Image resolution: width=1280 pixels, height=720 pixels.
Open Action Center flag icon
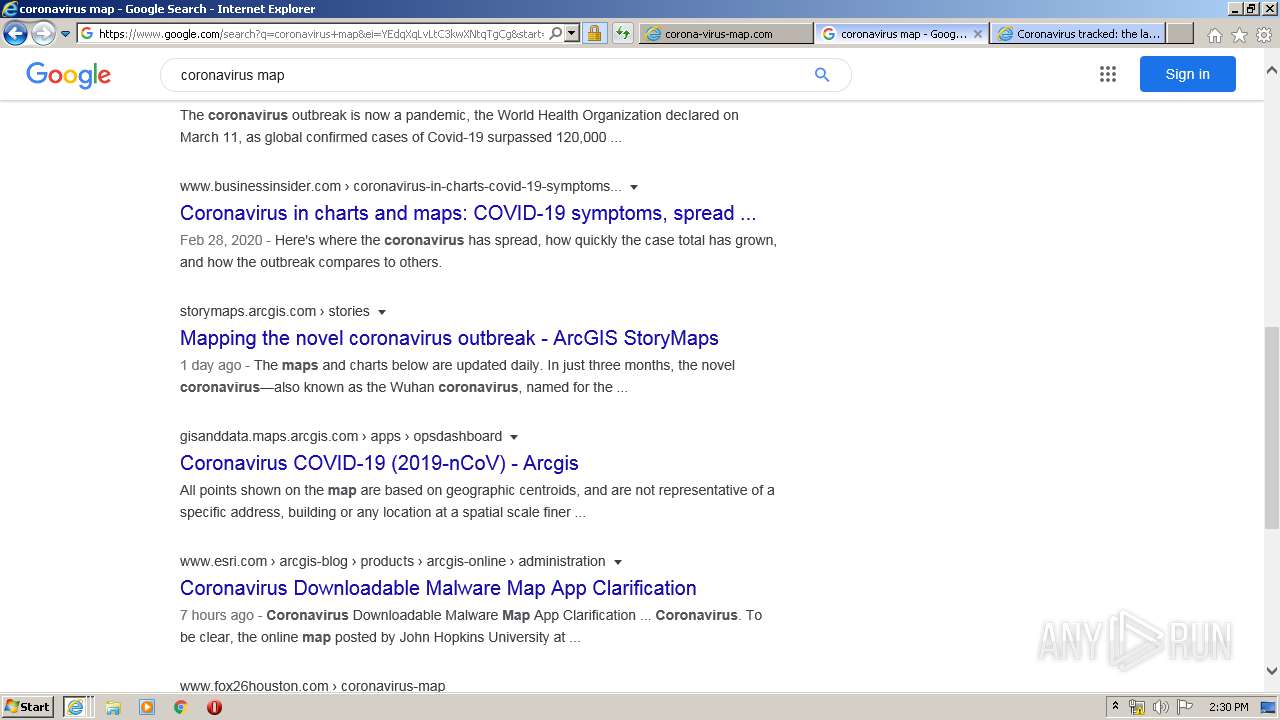[x=1185, y=707]
